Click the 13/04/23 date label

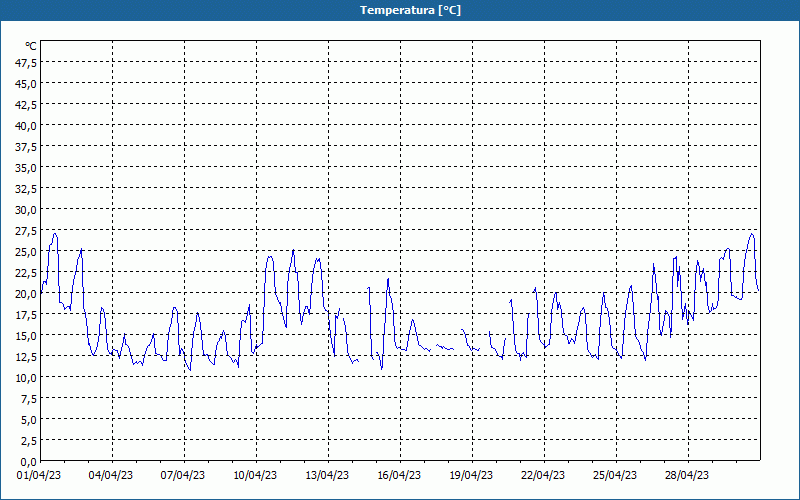point(327,475)
